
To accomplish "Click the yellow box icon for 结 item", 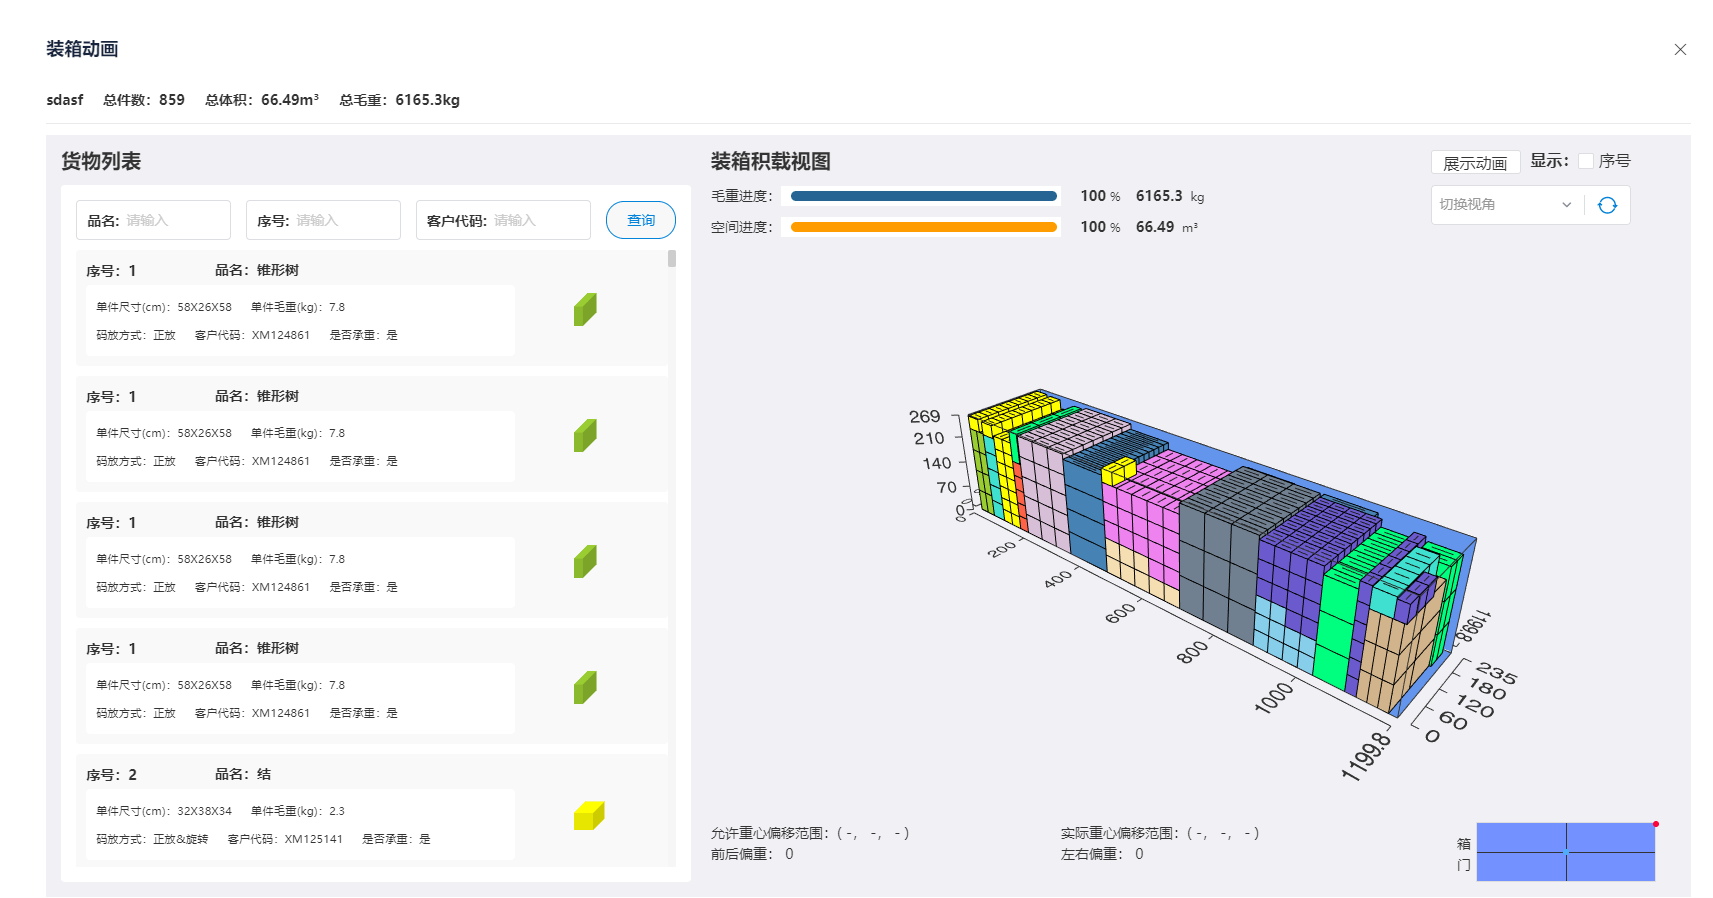I will click(x=589, y=815).
